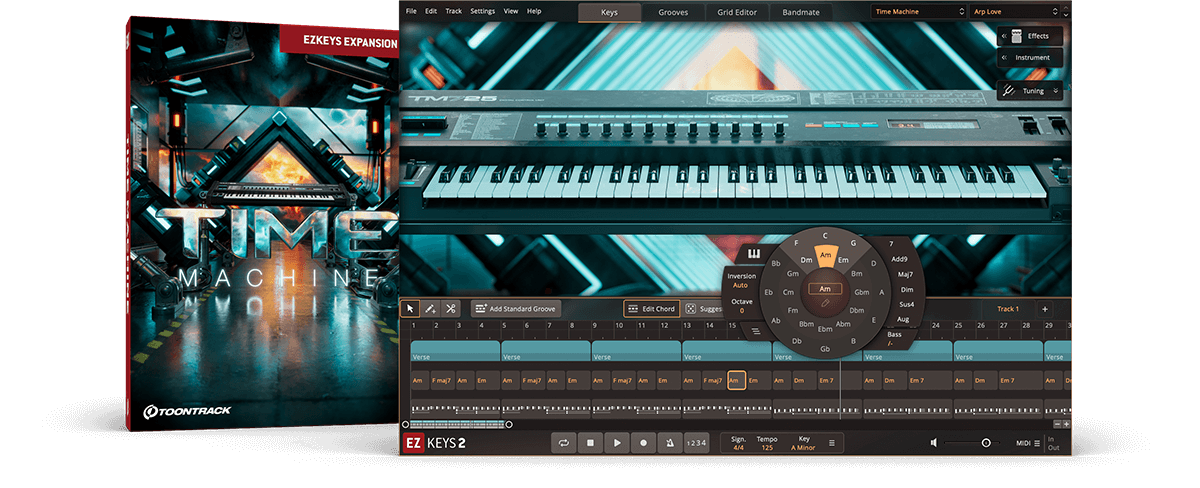This screenshot has width=1200, height=488.
Task: Select the highlighted Am chord block
Action: [736, 381]
